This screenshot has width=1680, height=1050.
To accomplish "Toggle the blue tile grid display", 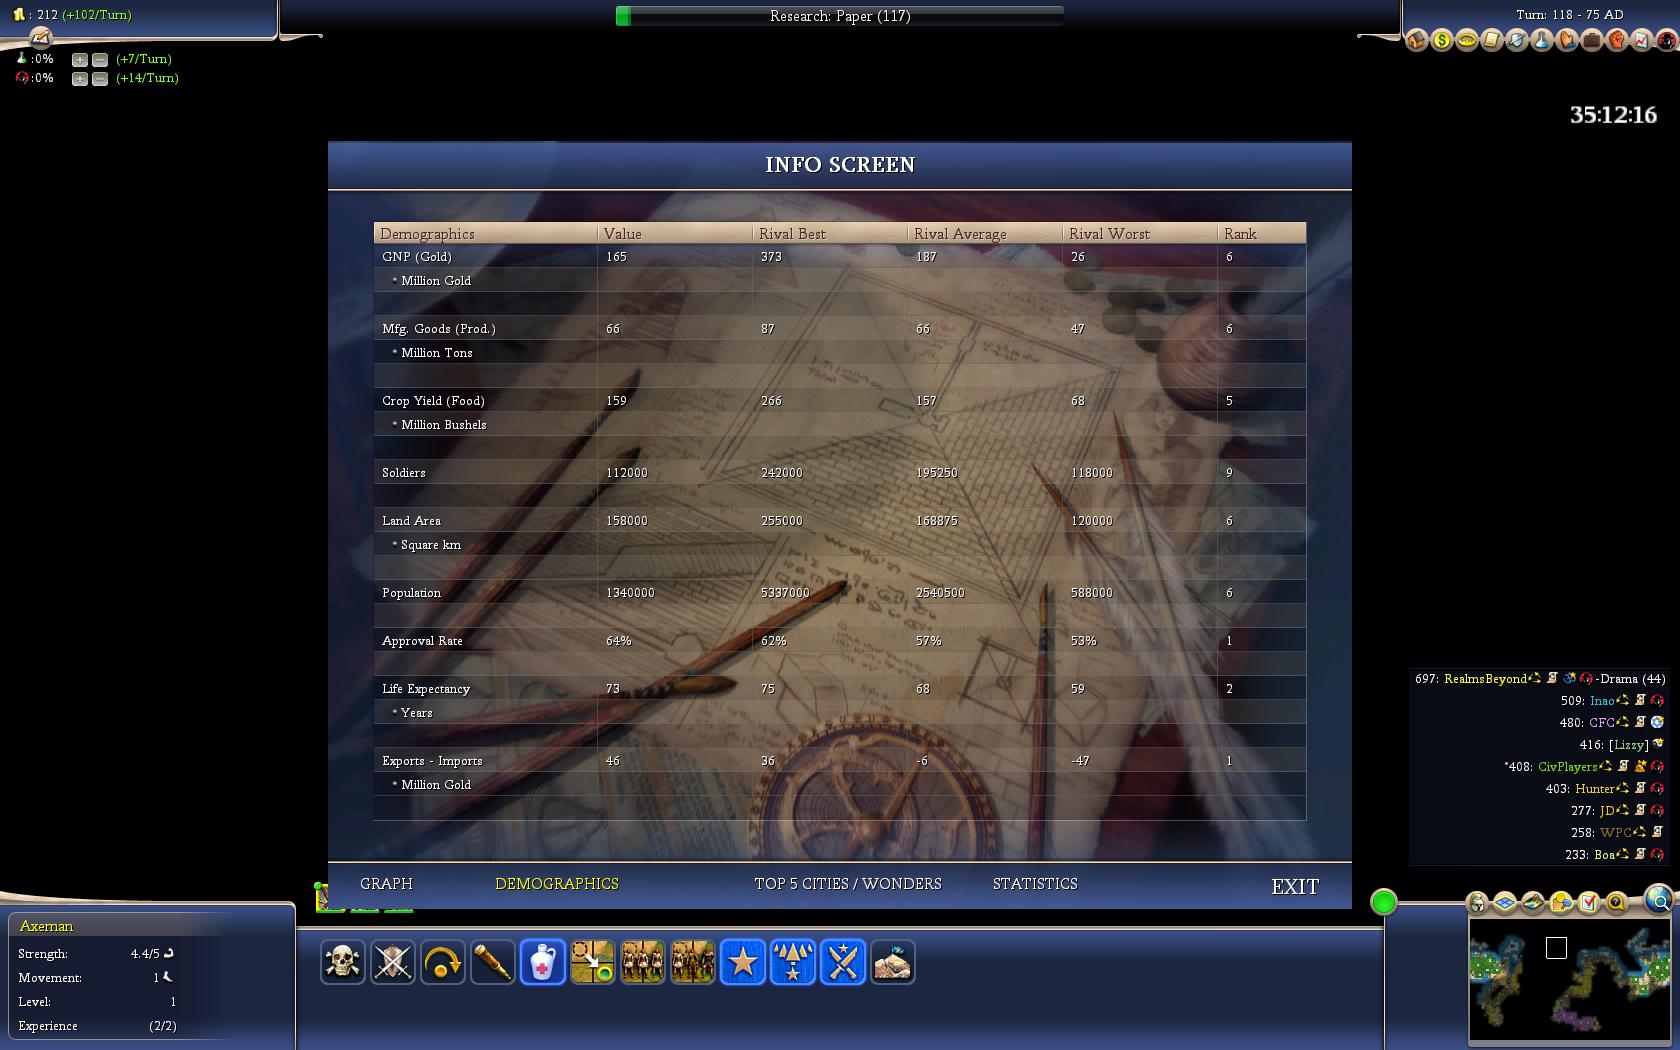I will [x=1505, y=904].
